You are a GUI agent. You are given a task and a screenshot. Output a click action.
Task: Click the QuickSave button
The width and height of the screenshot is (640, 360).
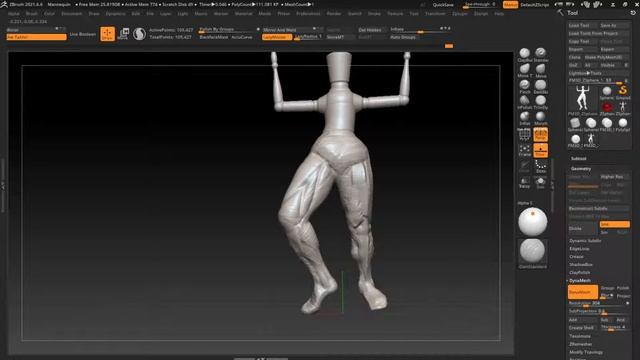click(443, 5)
